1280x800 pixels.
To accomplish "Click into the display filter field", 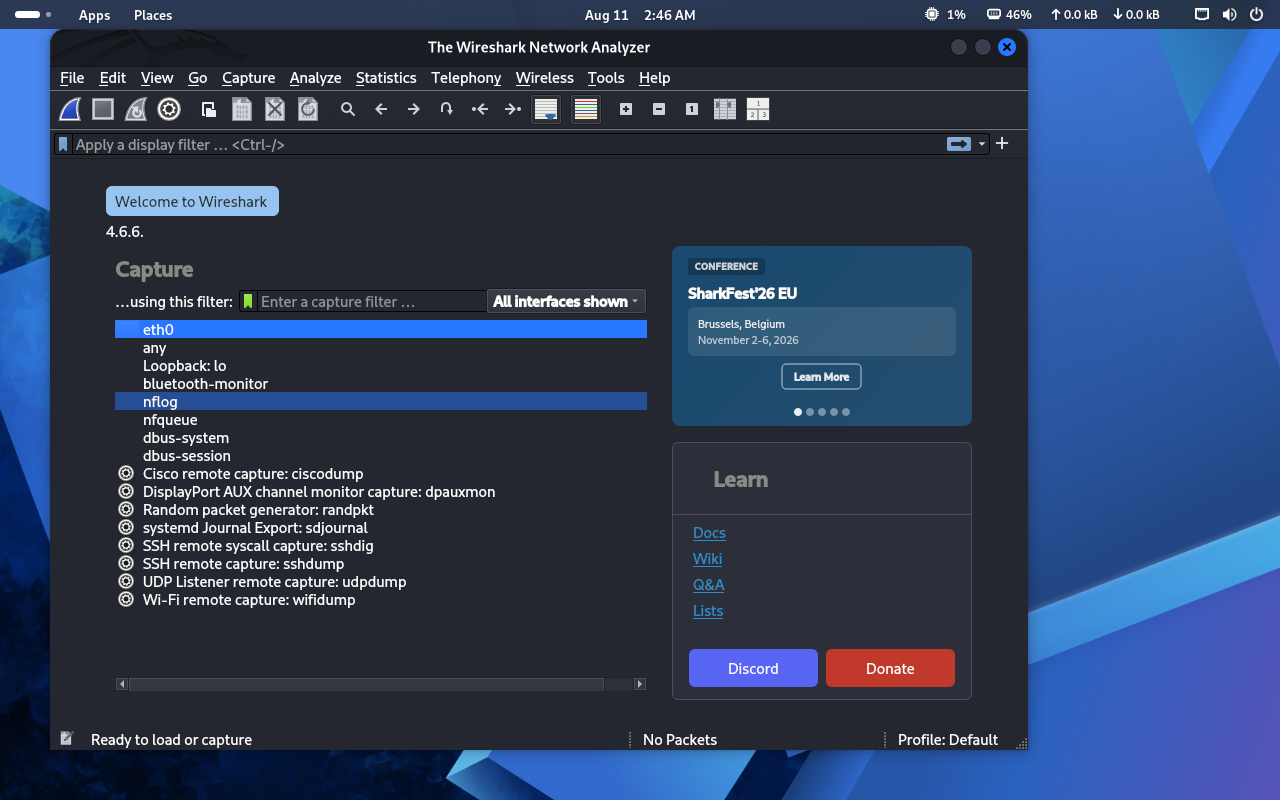I will click(x=508, y=144).
